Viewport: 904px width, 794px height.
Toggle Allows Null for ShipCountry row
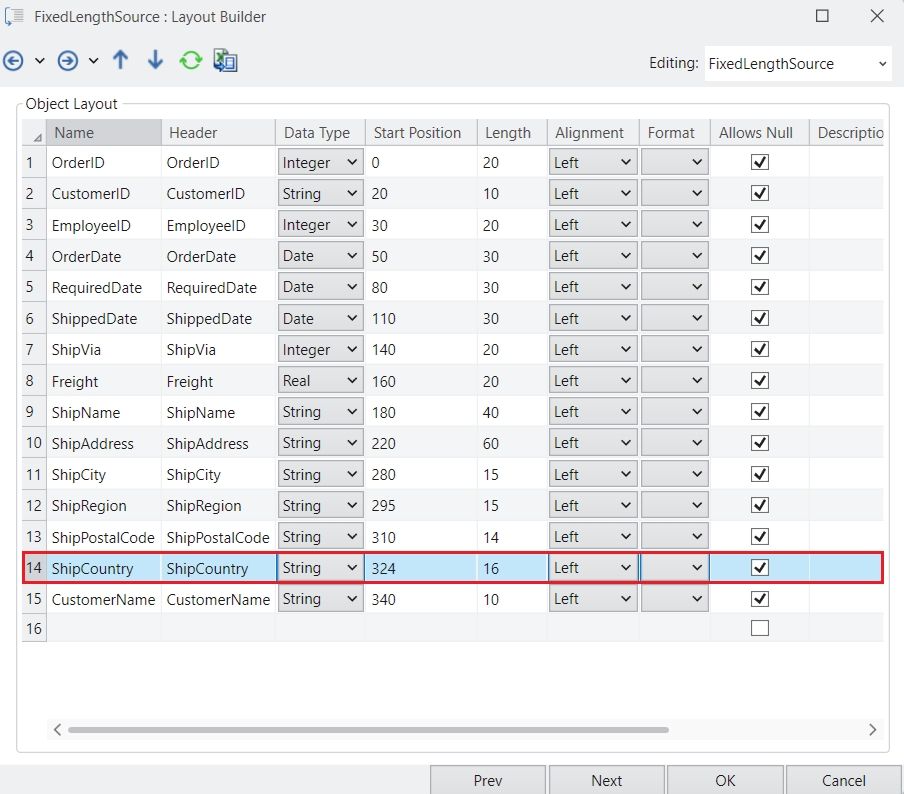[760, 568]
